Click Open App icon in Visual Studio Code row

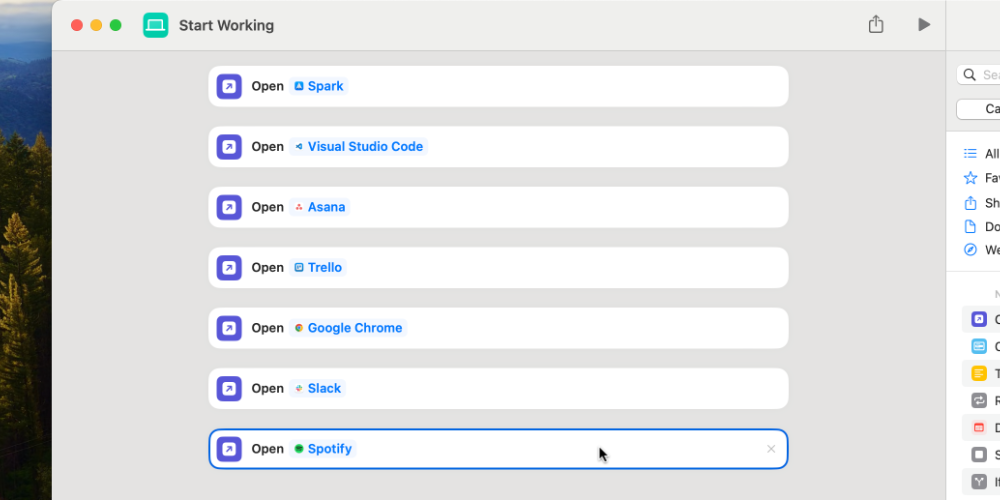[x=229, y=147]
